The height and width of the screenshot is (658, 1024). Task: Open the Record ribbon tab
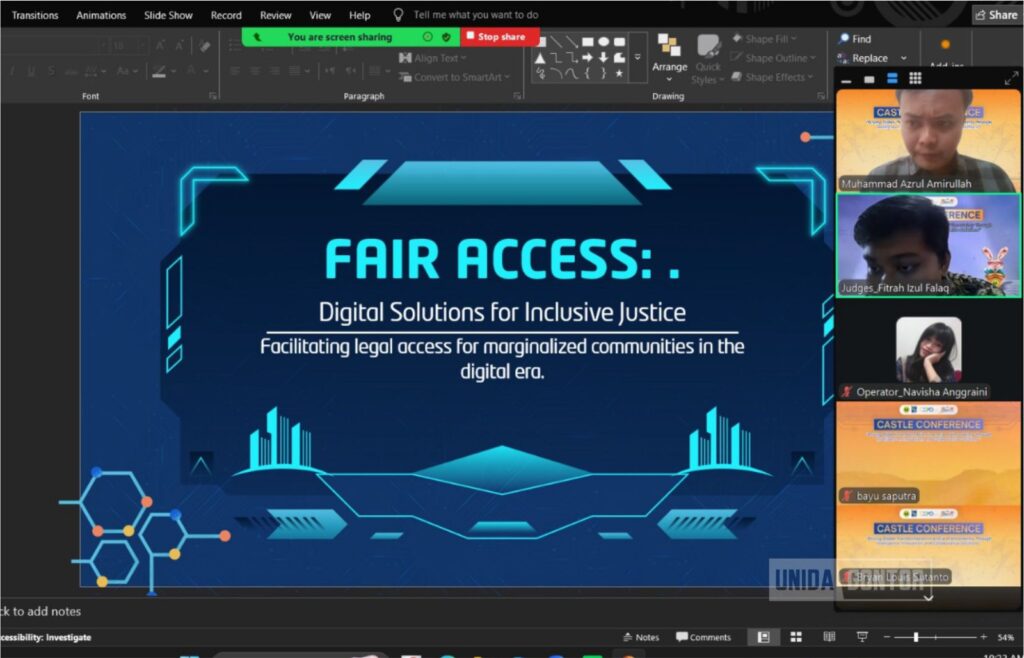click(226, 15)
